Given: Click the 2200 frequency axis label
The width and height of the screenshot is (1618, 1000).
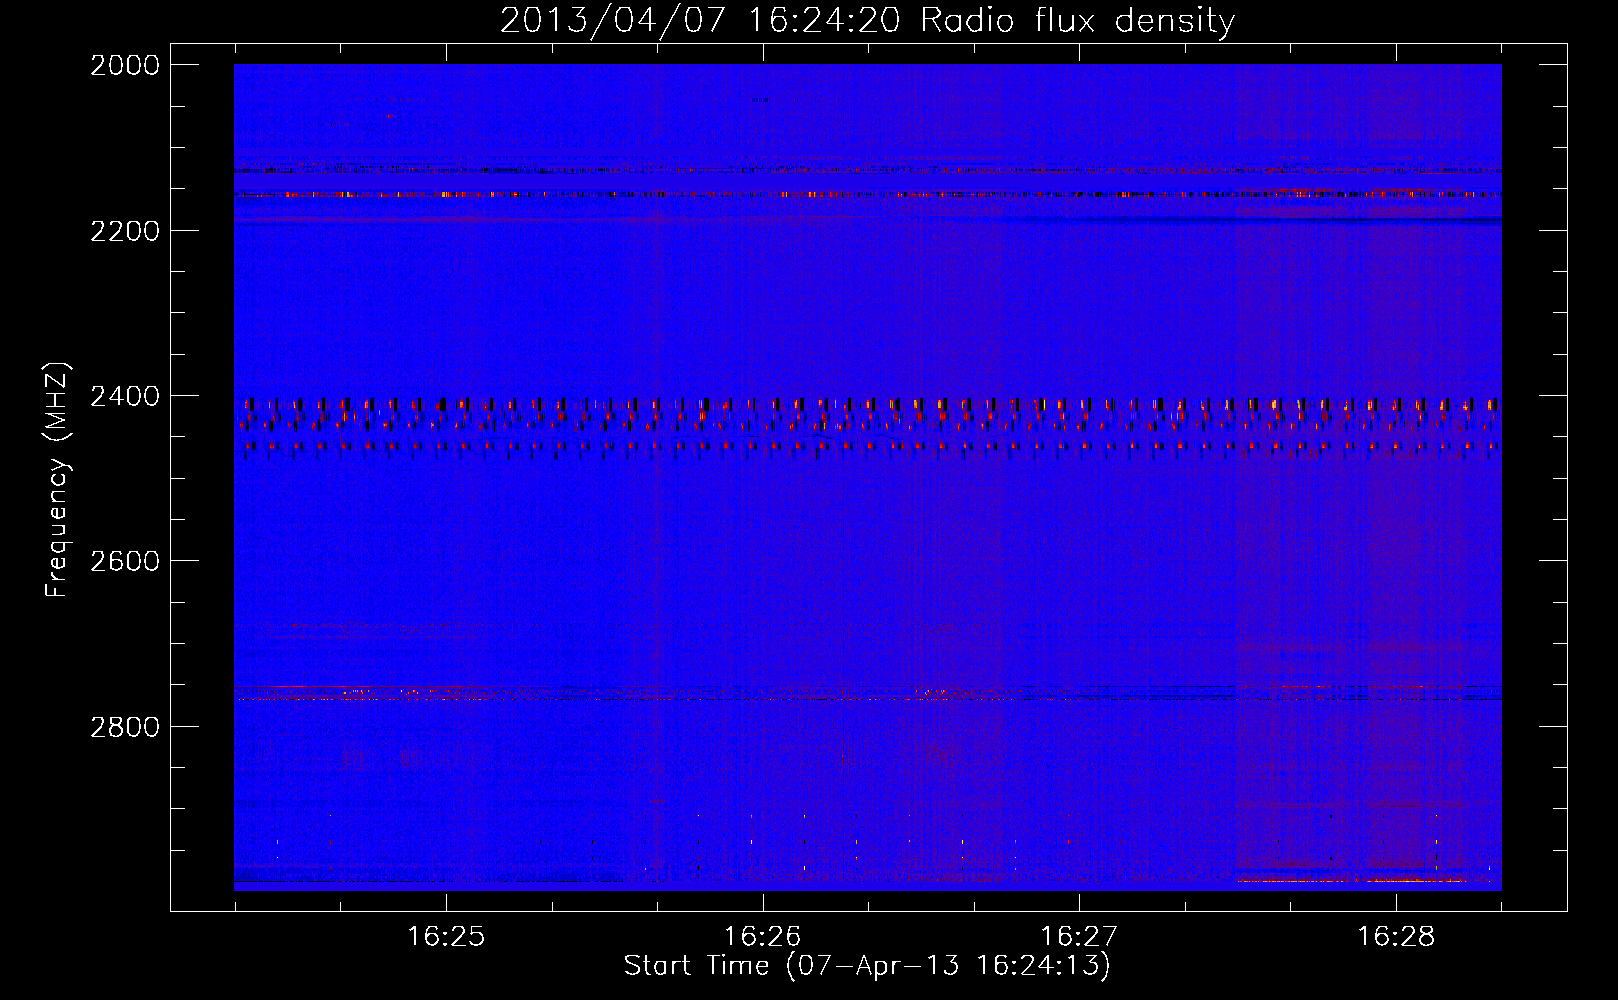Looking at the screenshot, I should (125, 231).
